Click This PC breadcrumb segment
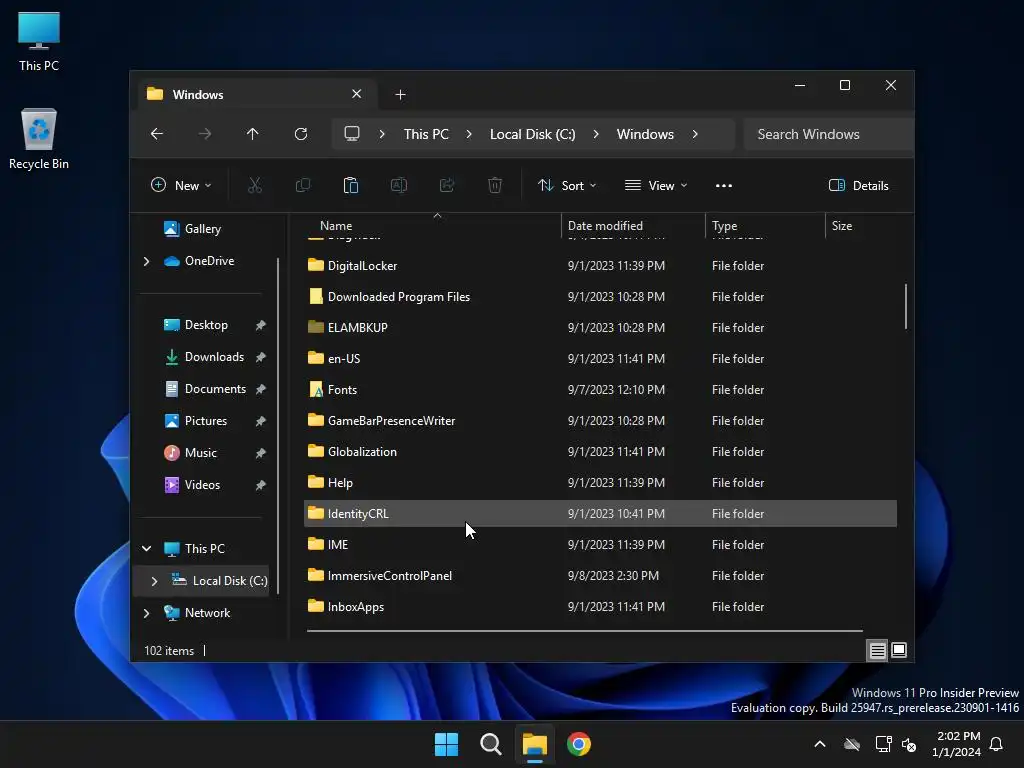Screen dimensions: 1024x768 [x=426, y=134]
